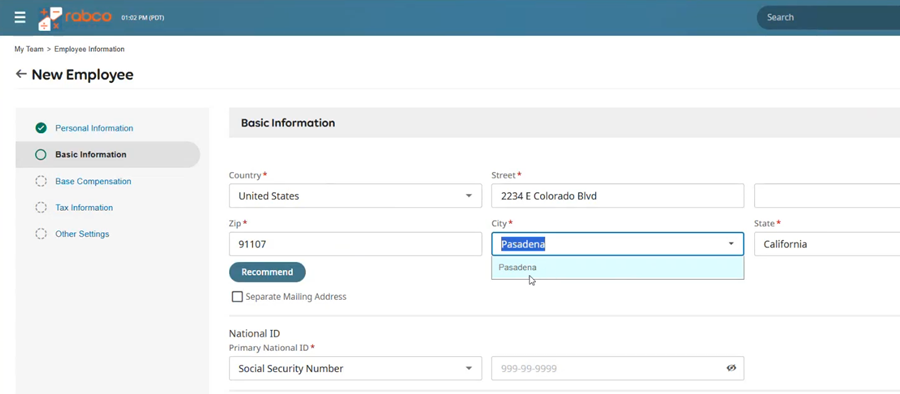Go to the Tax Information step

84,207
